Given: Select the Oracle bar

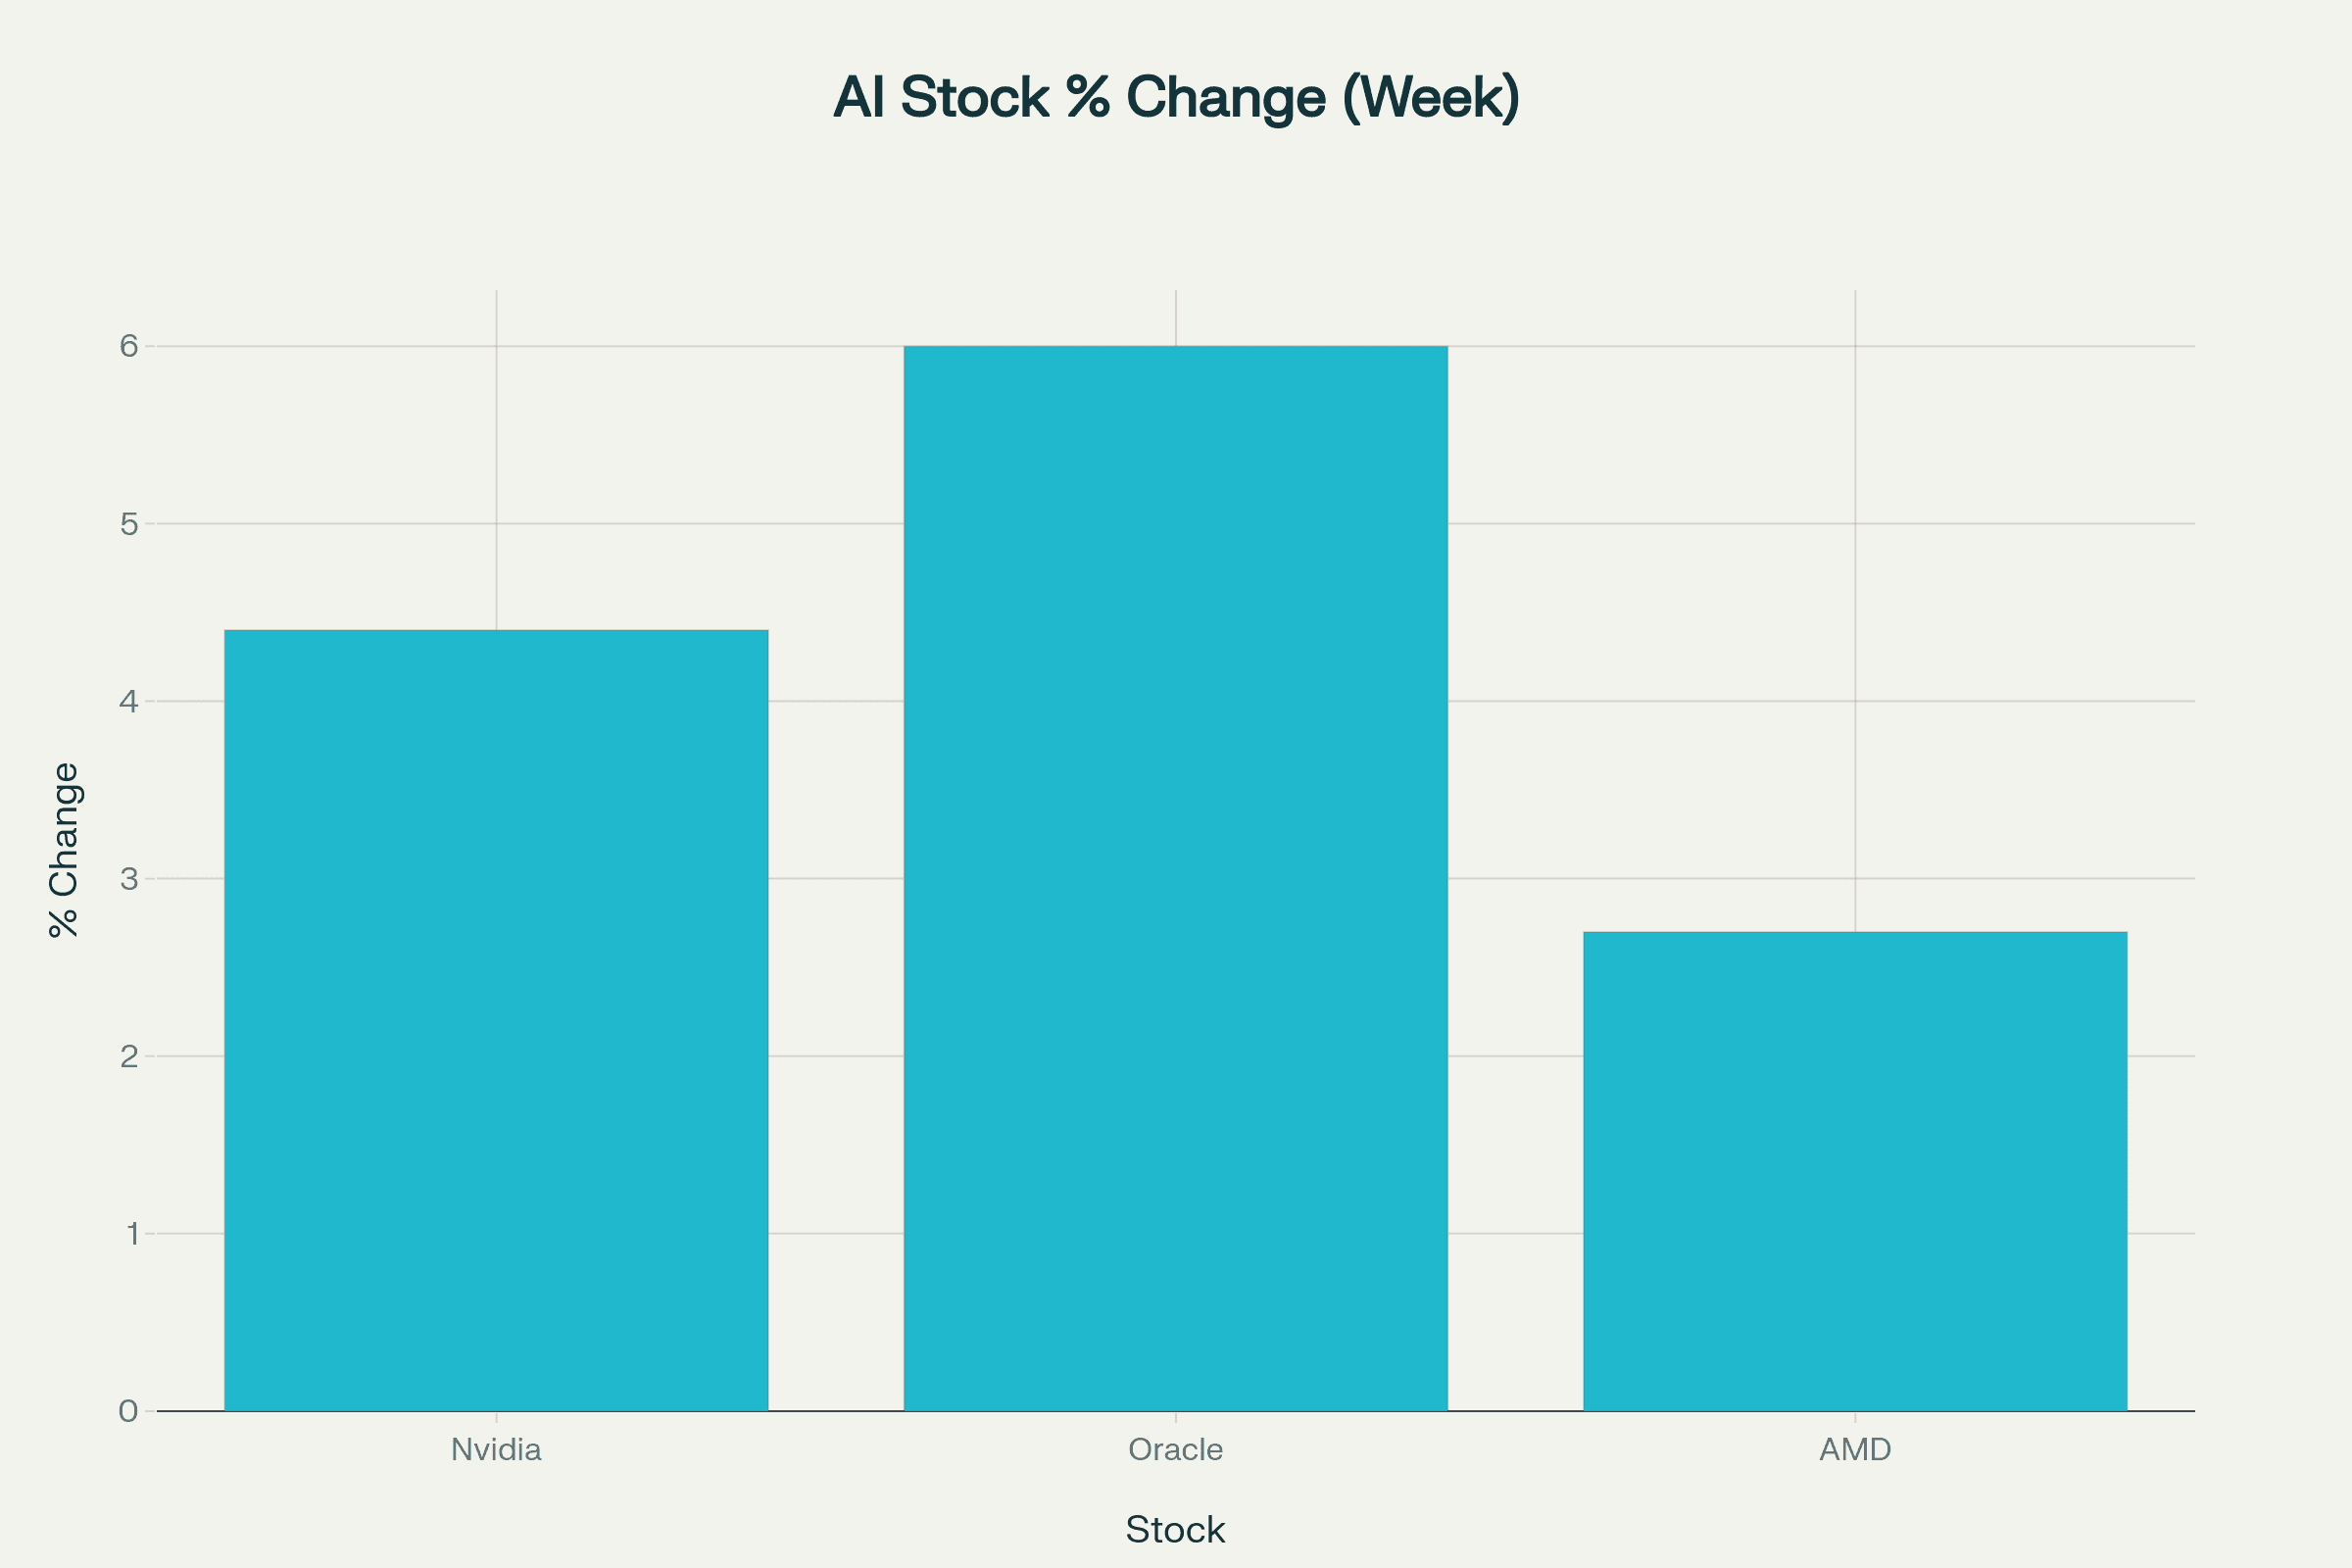Looking at the screenshot, I should click(x=1175, y=878).
